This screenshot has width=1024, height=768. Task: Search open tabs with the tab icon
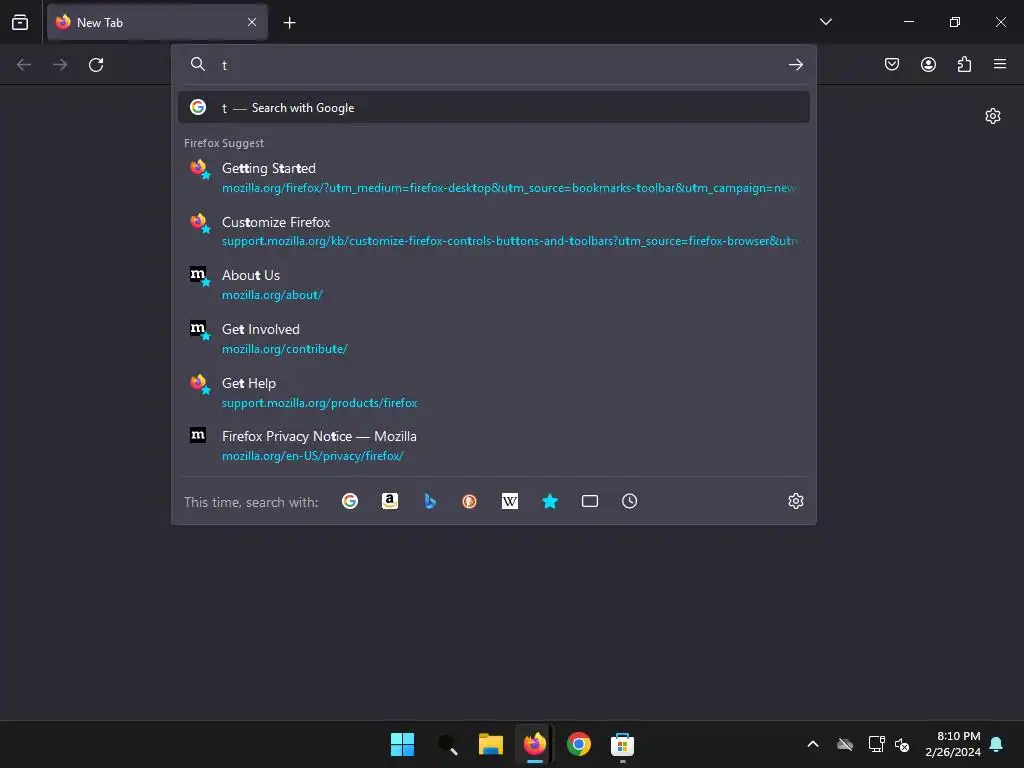pyautogui.click(x=590, y=501)
